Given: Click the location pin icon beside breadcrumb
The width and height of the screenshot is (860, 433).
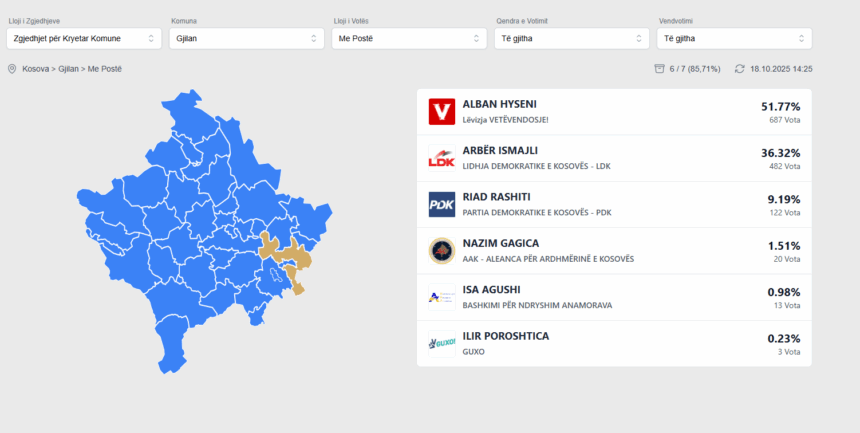Looking at the screenshot, I should click(12, 69).
